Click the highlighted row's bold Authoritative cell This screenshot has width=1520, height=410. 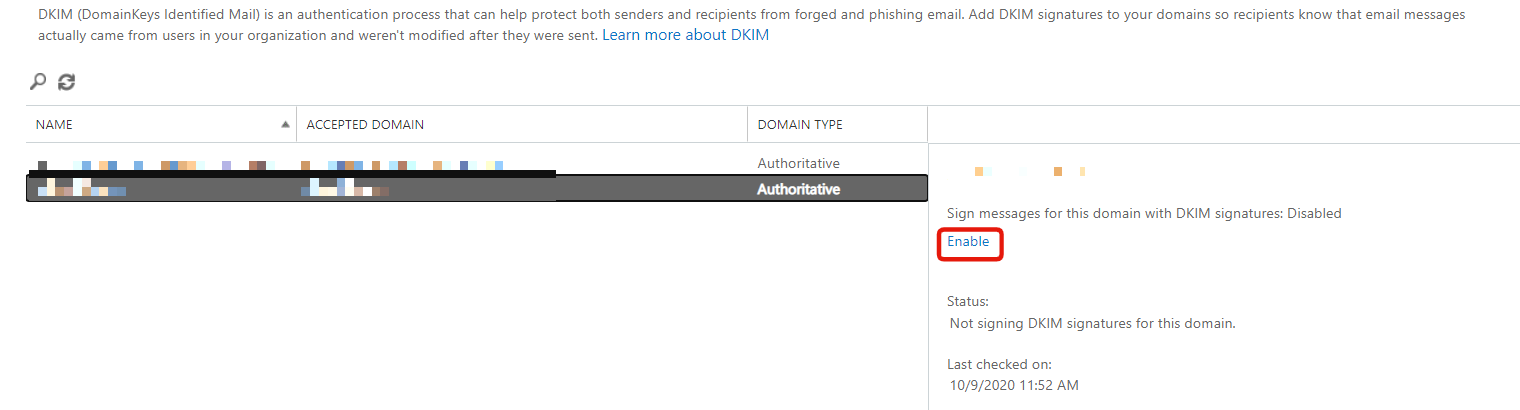(798, 189)
